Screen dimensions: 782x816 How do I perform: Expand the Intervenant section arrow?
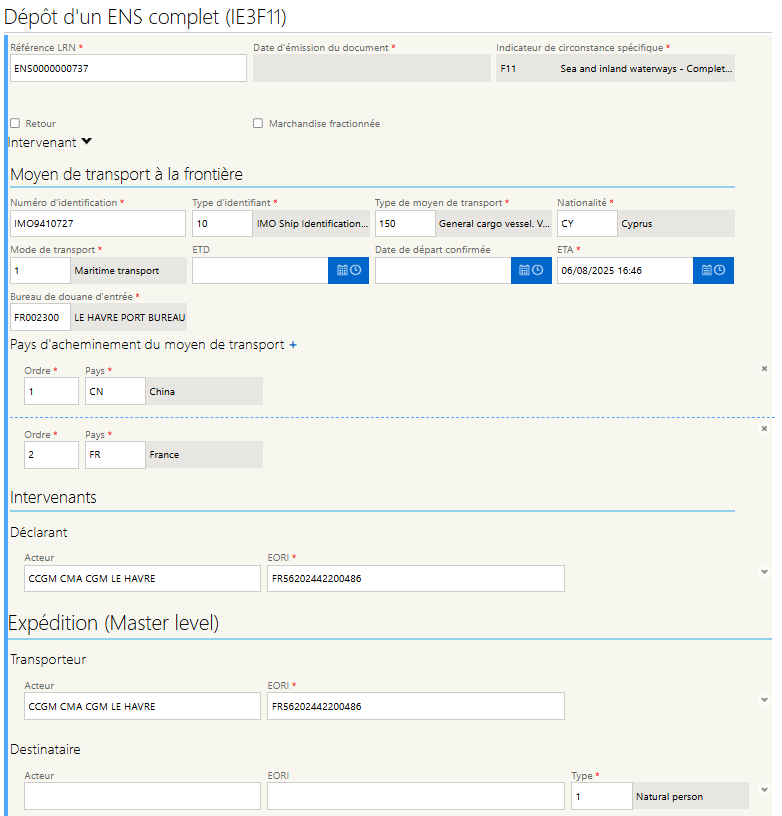pos(87,142)
